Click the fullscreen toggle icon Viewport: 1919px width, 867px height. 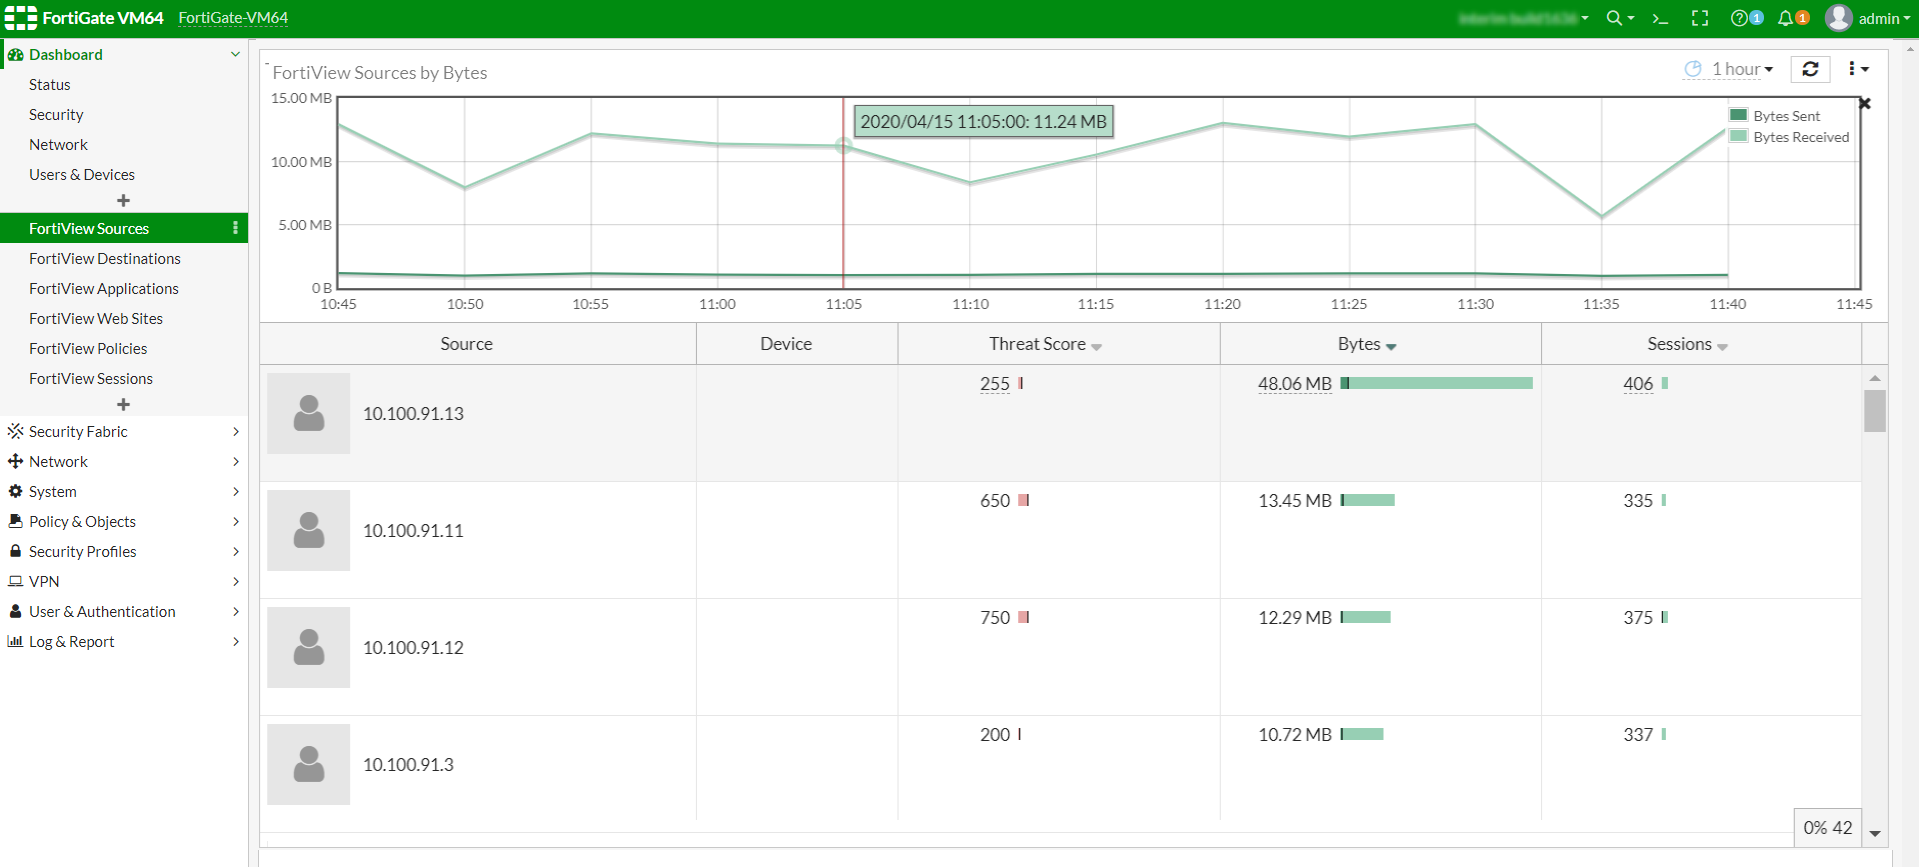1700,18
